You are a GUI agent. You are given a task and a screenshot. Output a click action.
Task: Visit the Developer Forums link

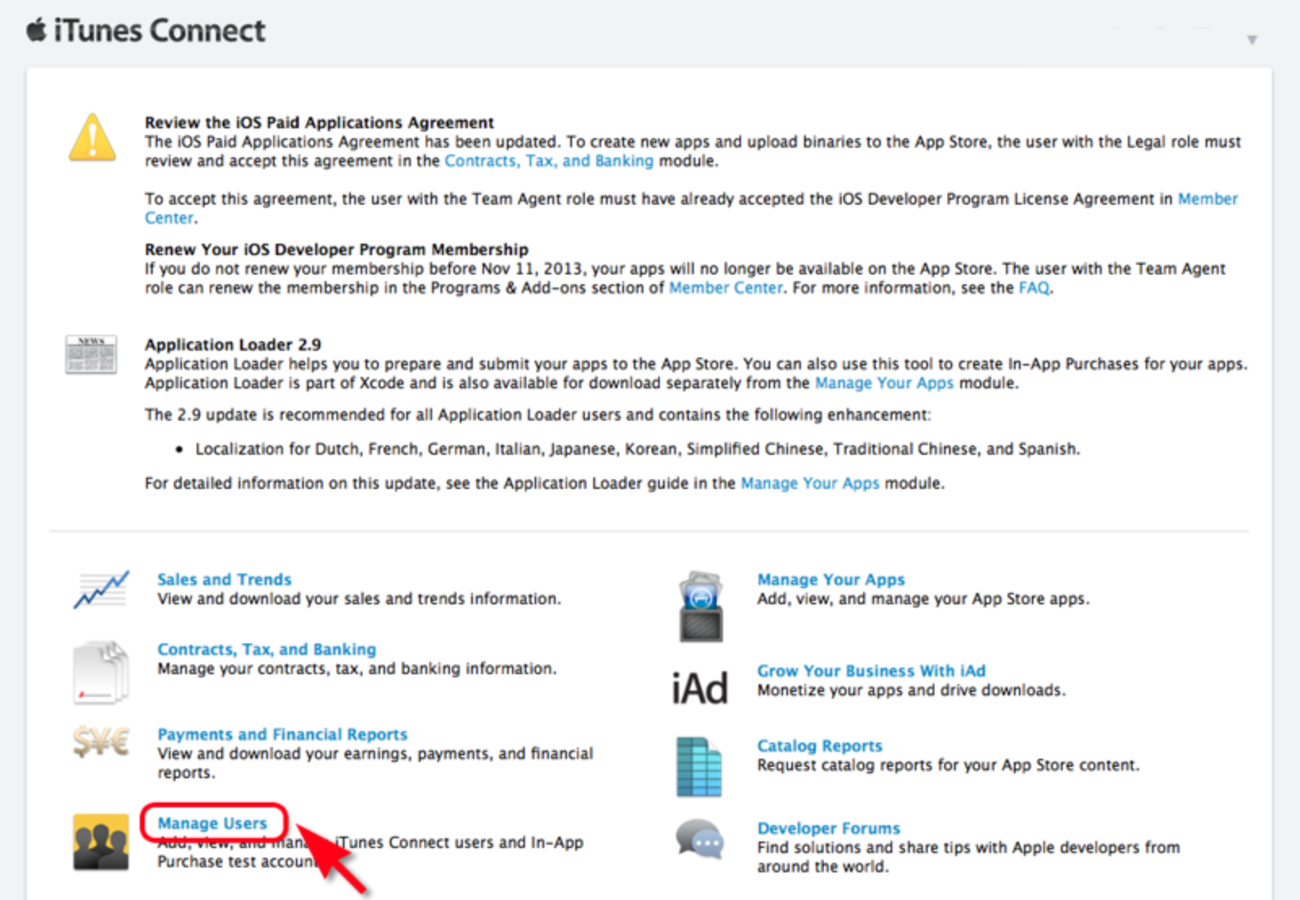(x=829, y=828)
